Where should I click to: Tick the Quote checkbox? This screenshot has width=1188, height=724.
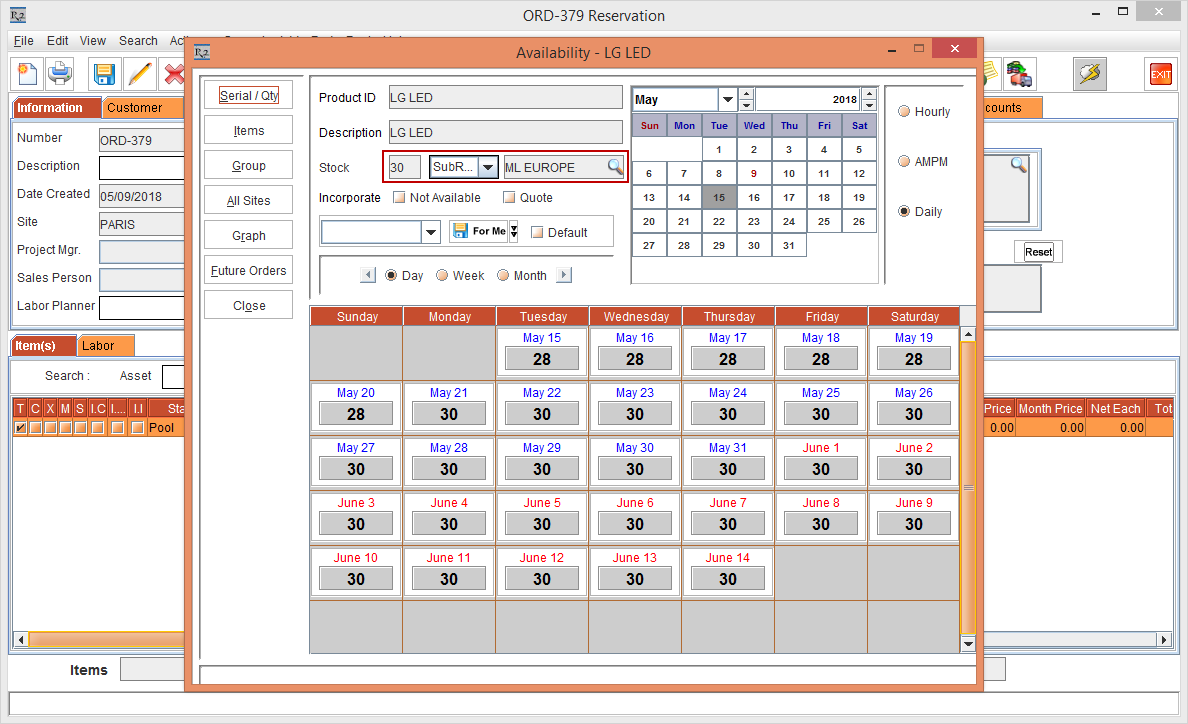click(x=509, y=198)
